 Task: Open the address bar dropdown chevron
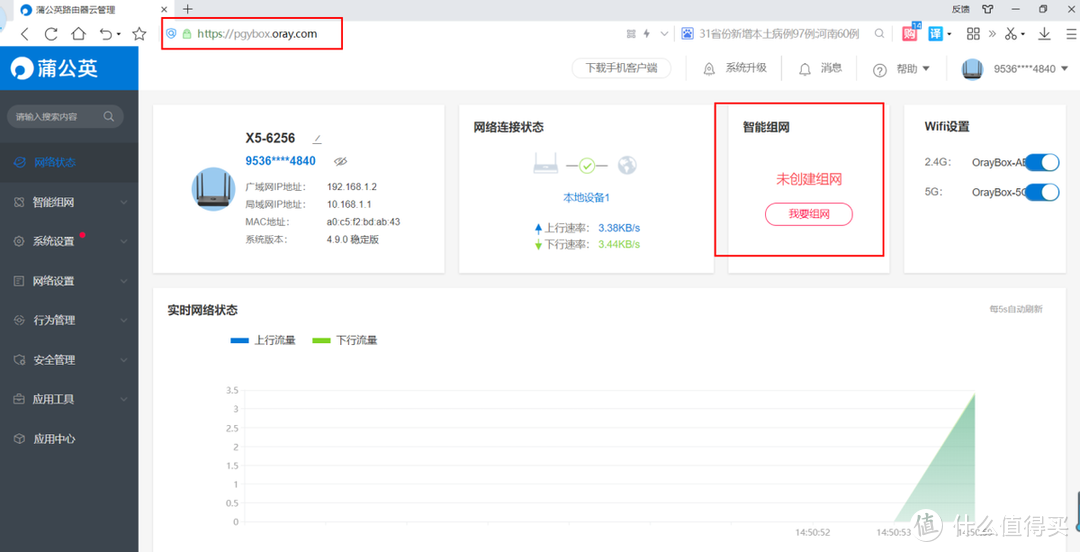click(664, 33)
